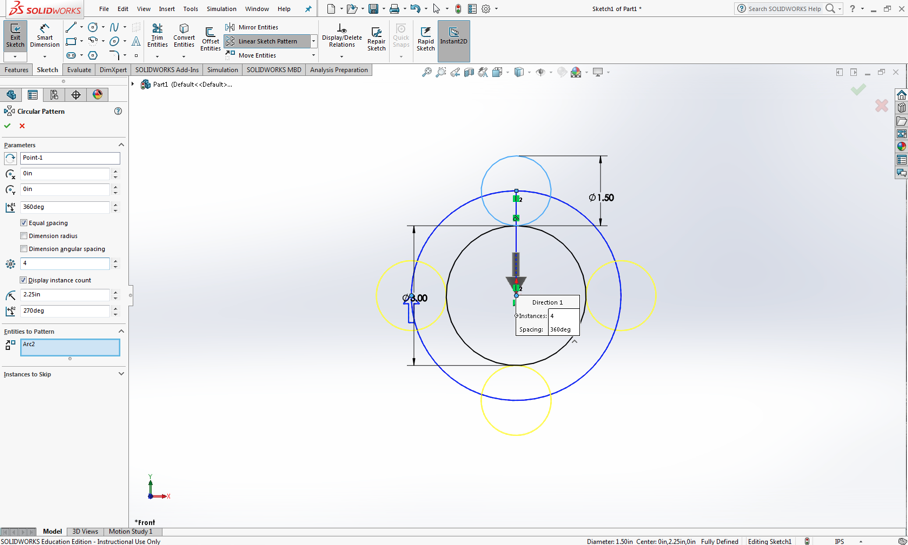This screenshot has height=545, width=908.
Task: Click the Zoom to Fit icon
Action: 426,72
